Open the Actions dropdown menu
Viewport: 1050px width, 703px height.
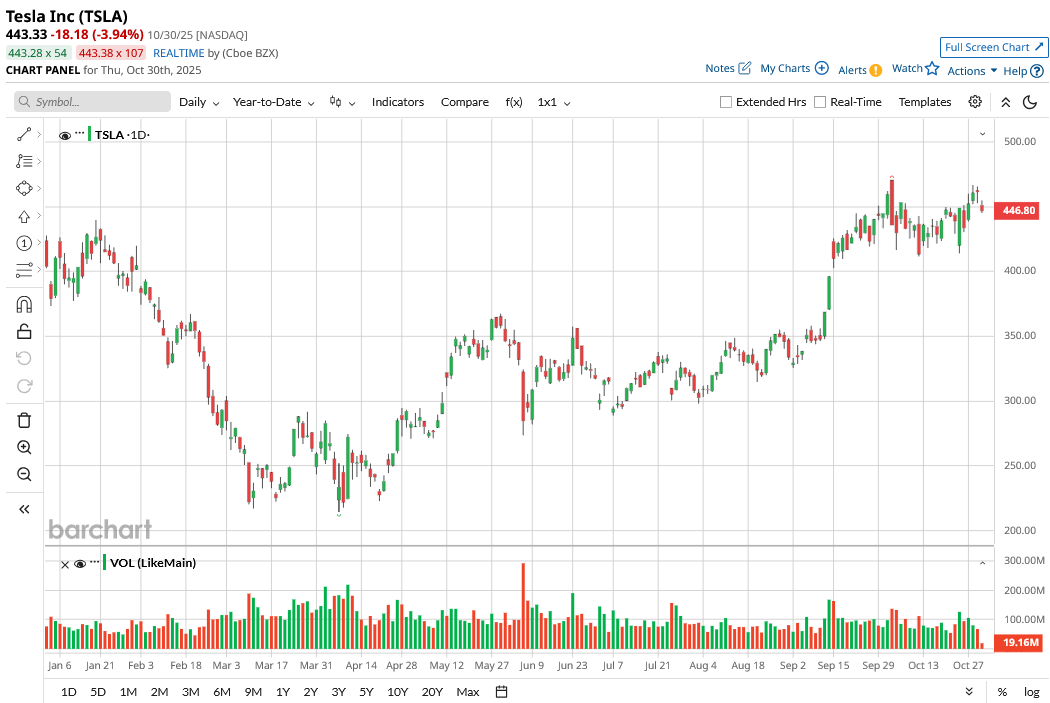[x=972, y=70]
